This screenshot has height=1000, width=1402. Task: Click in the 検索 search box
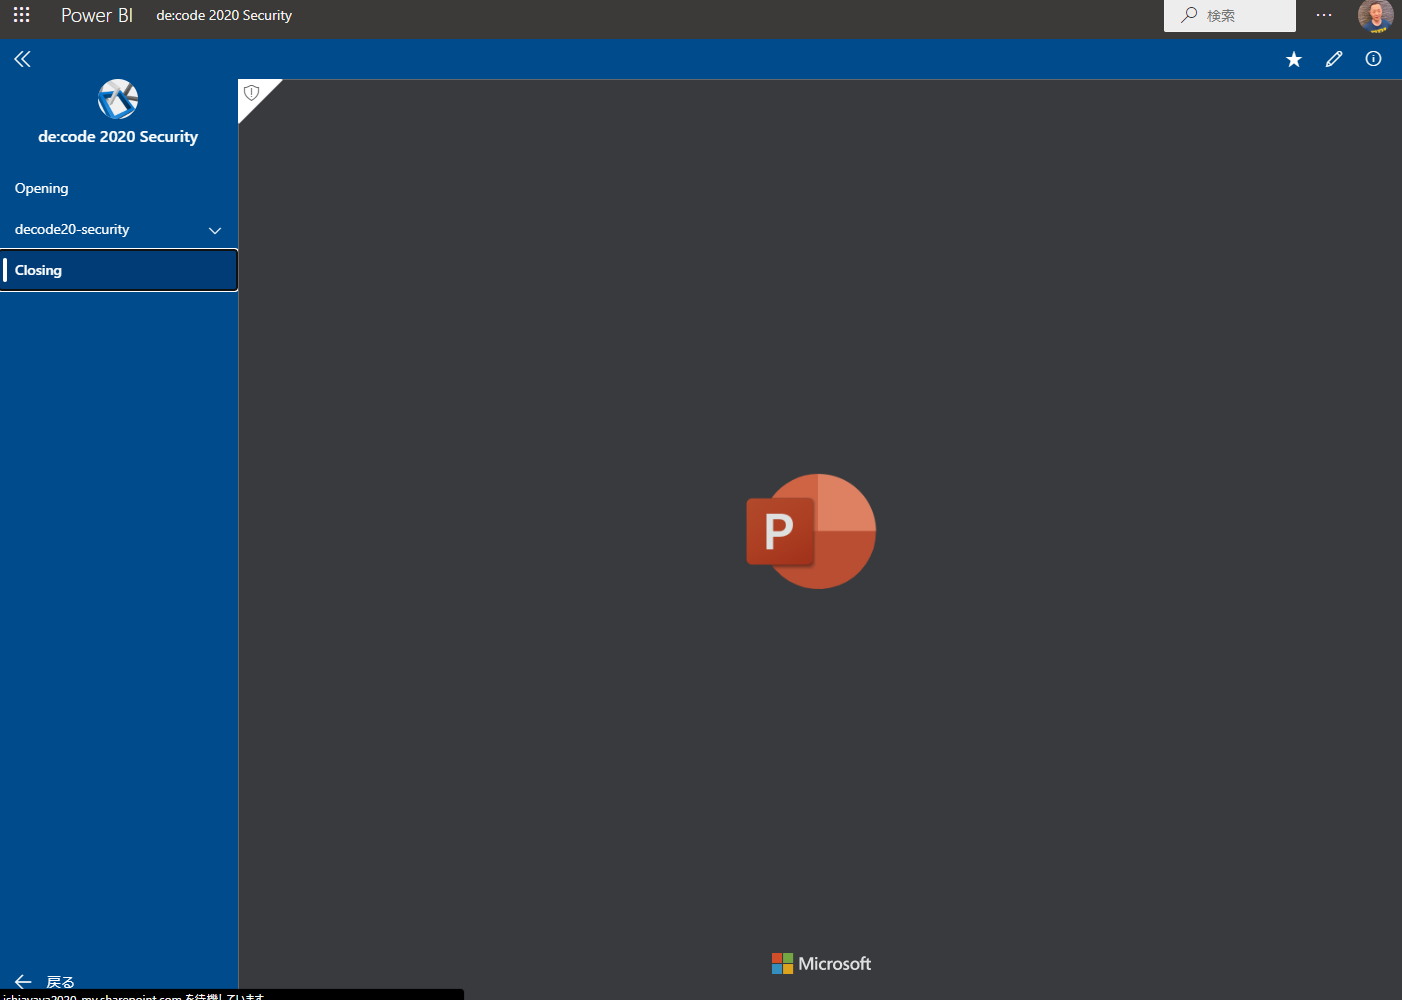(1230, 15)
